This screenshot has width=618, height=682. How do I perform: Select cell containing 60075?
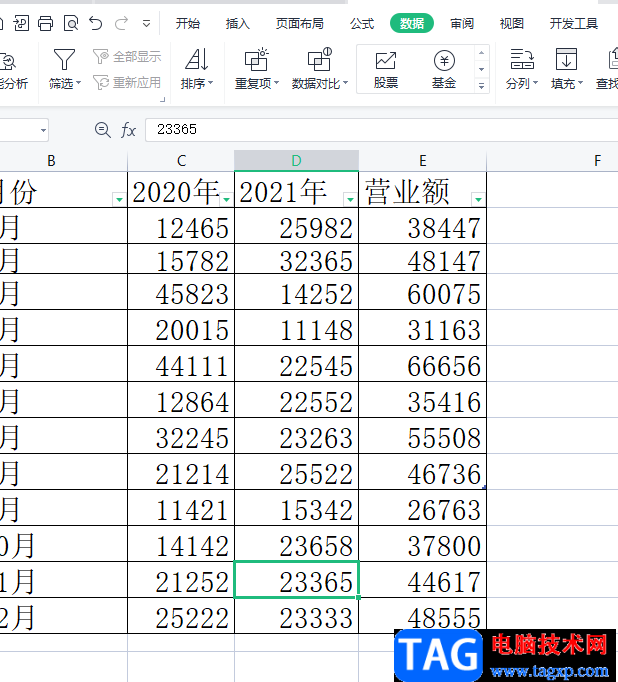coord(422,292)
